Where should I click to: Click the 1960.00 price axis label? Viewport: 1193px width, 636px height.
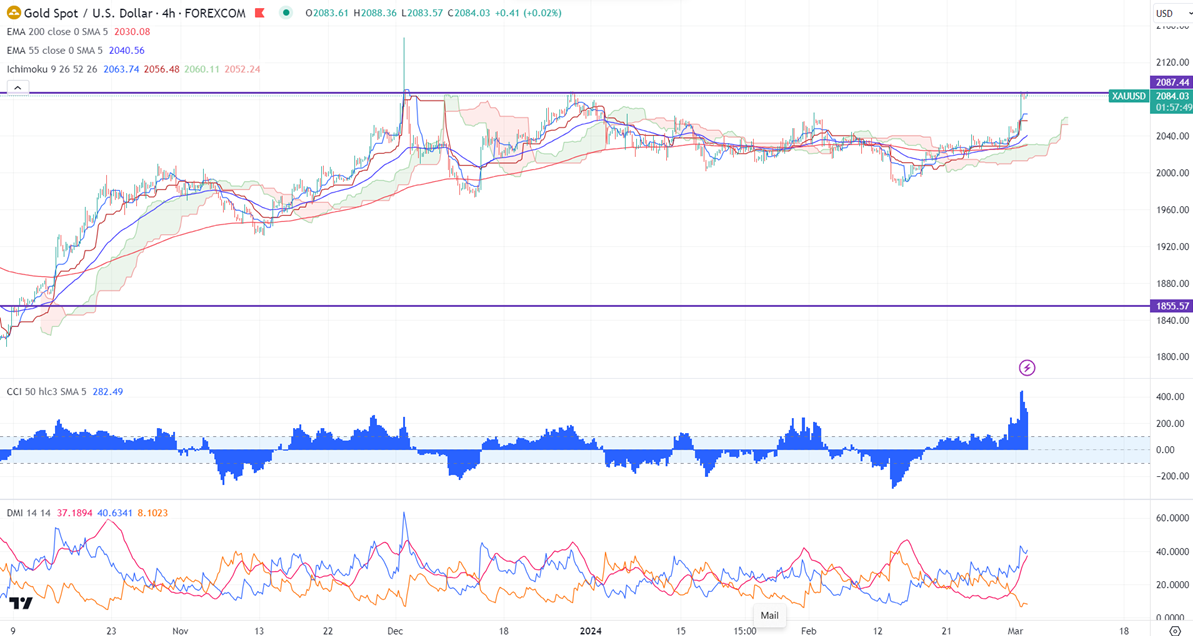coord(1172,210)
